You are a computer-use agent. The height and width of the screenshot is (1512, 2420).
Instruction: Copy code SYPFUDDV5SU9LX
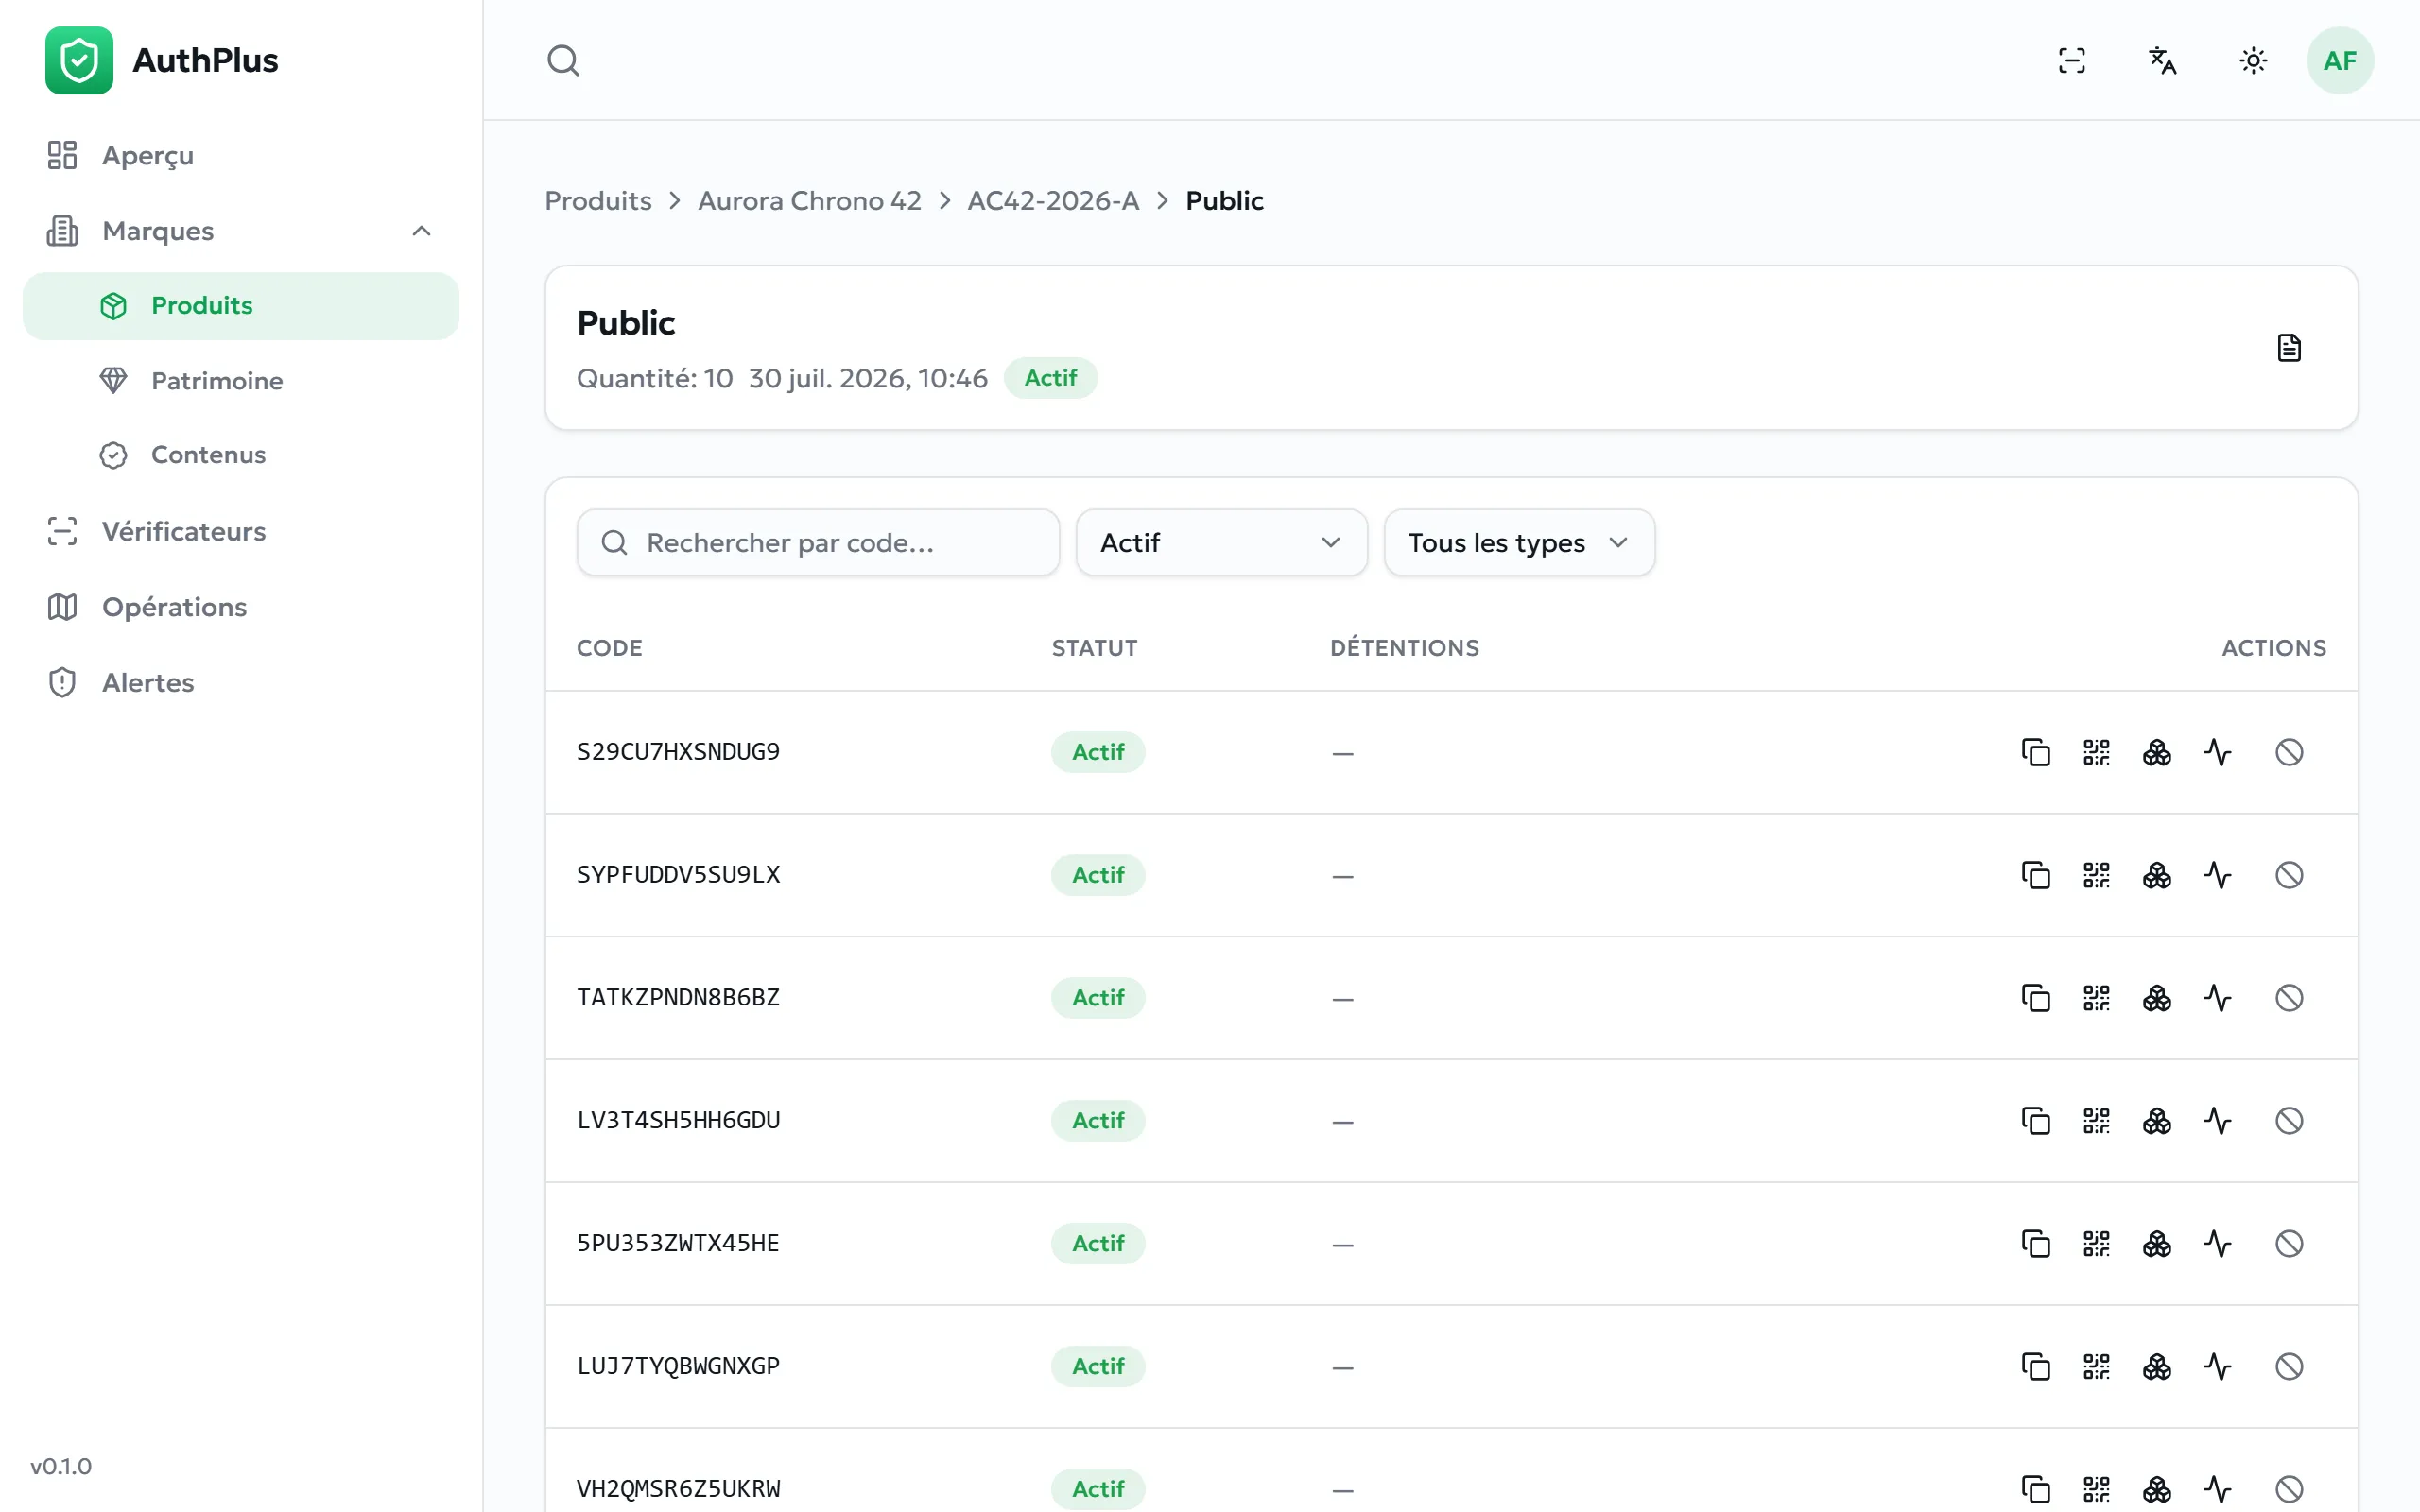[x=2036, y=875]
